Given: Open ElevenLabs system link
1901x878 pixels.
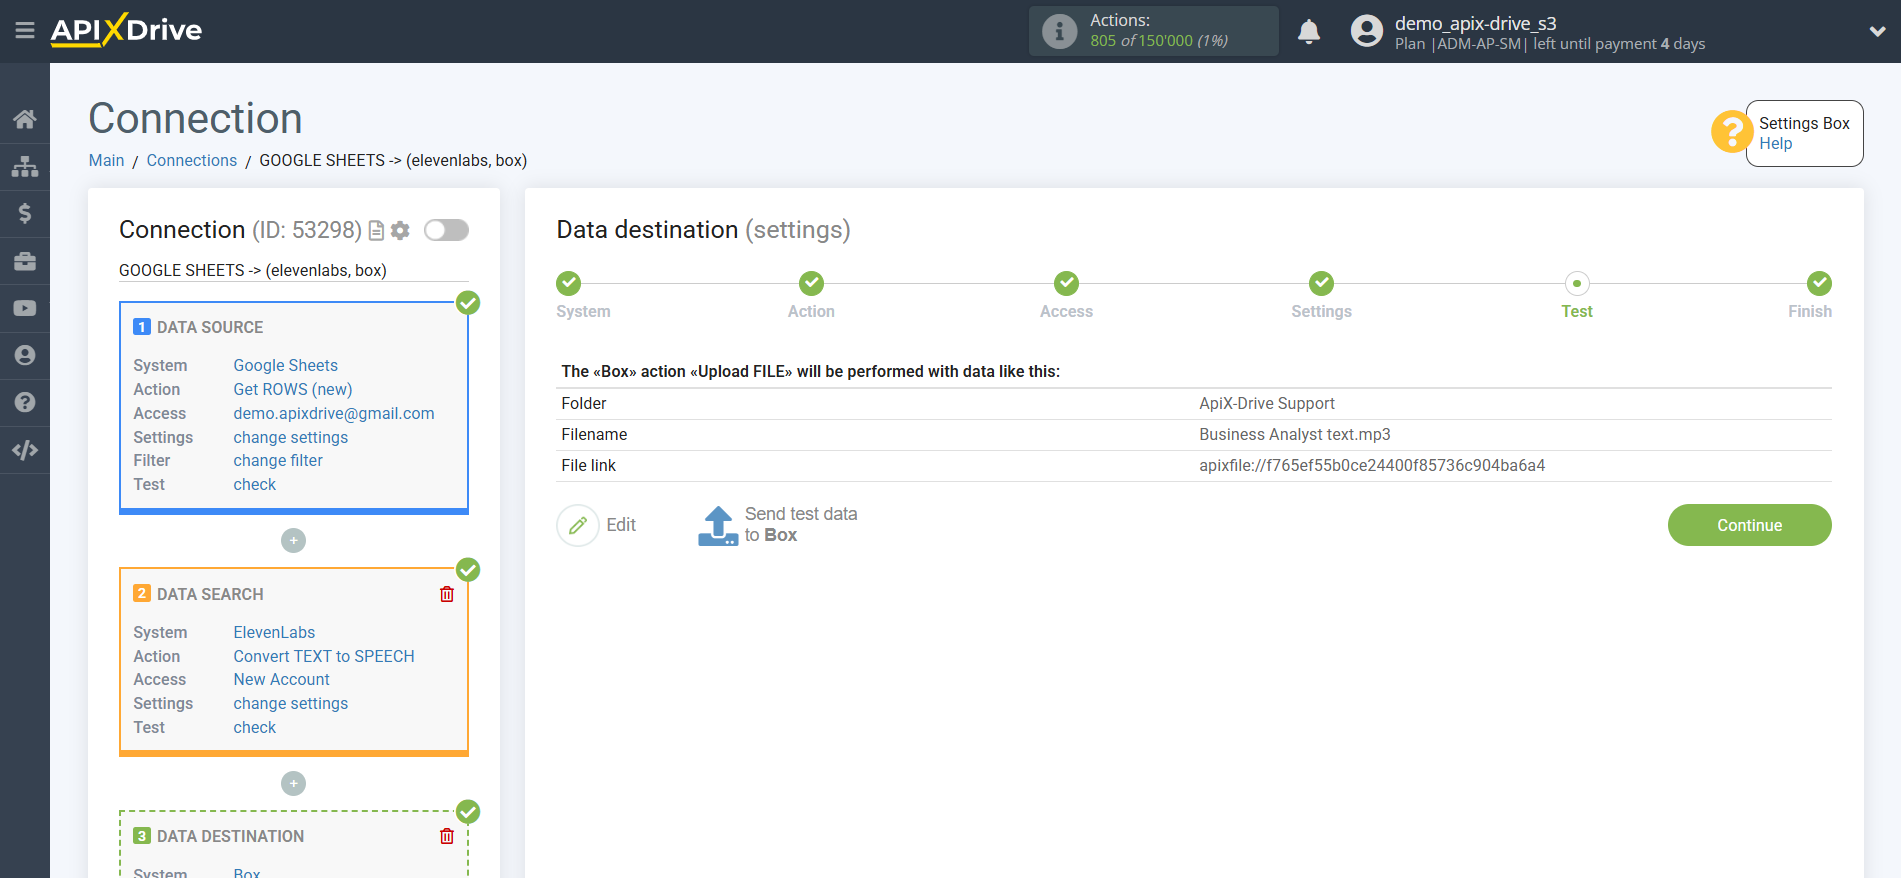Looking at the screenshot, I should coord(274,632).
